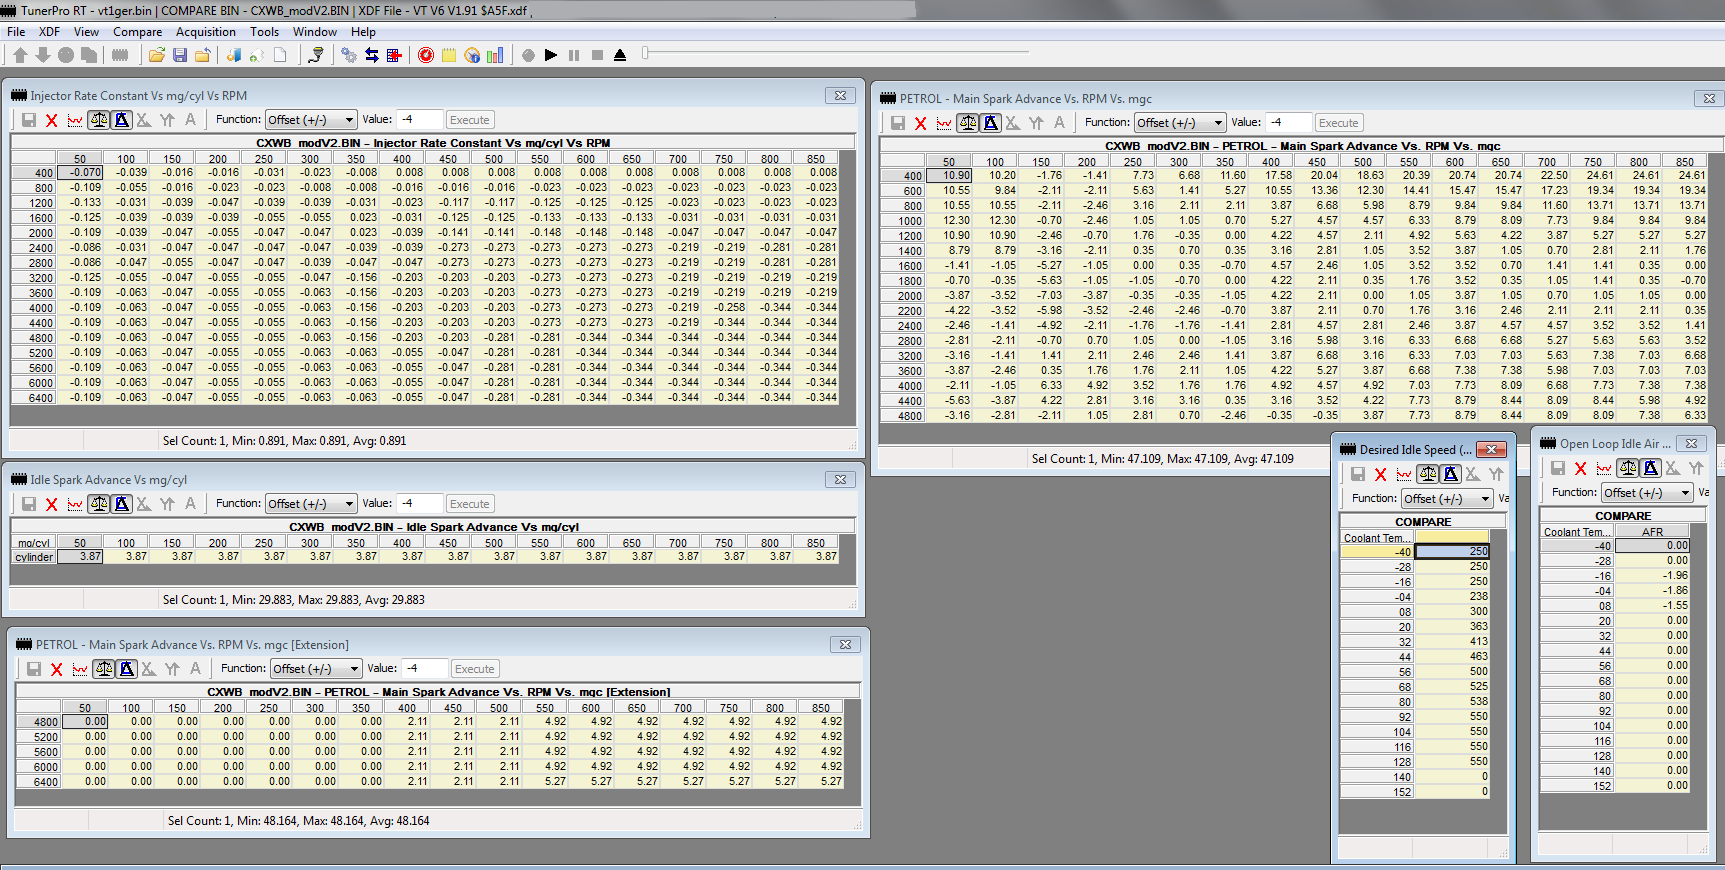Click red X icon in Desired Idle Speed window
The width and height of the screenshot is (1725, 870).
1381,474
